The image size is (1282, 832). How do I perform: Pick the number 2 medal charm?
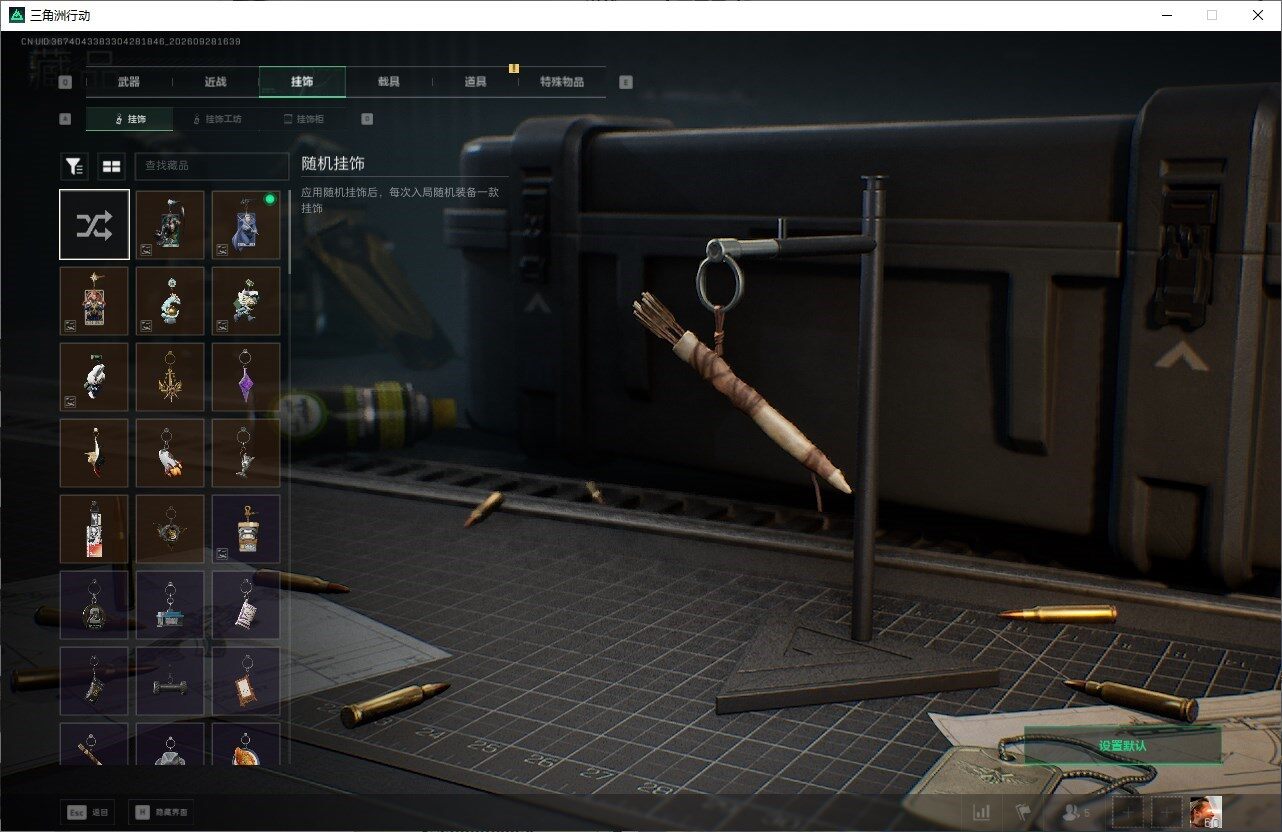pos(94,605)
